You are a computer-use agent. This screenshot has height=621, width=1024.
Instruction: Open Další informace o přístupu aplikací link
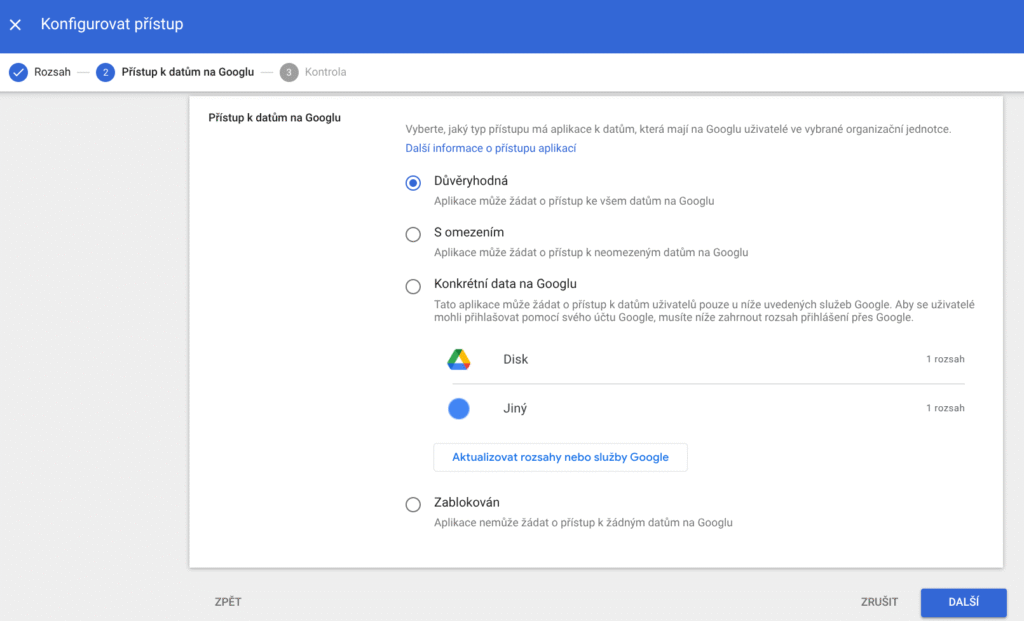490,148
